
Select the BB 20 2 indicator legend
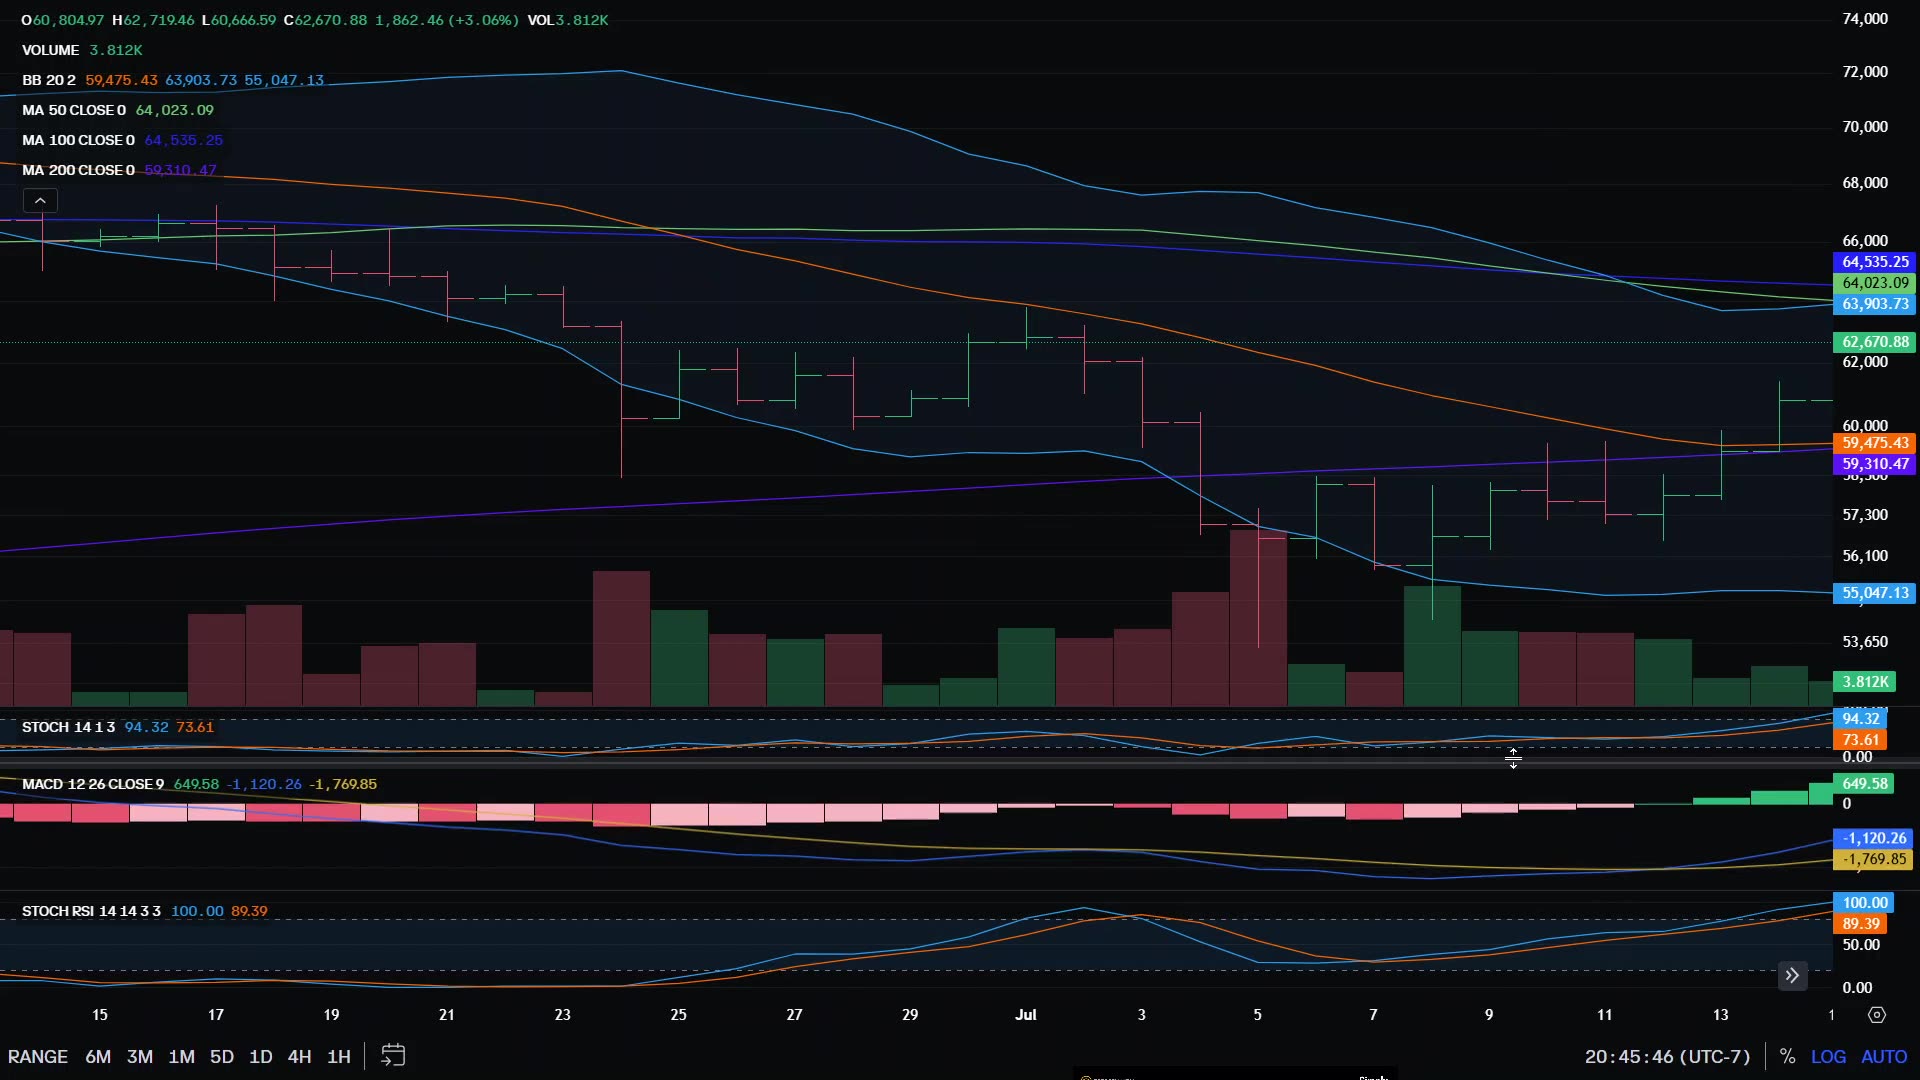48,80
